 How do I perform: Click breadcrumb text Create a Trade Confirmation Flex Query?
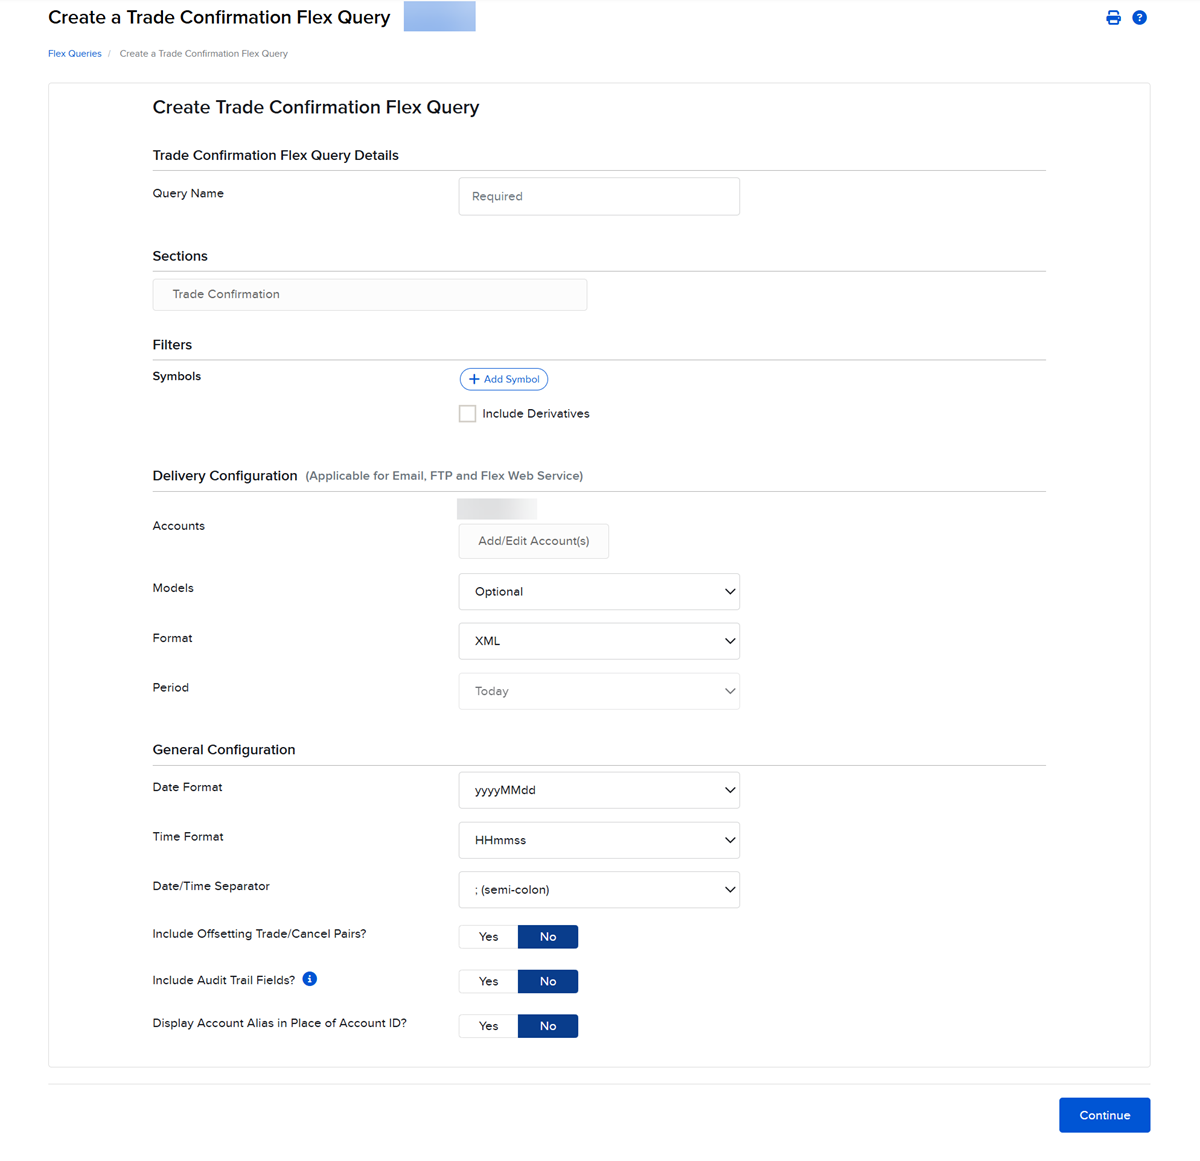[204, 54]
